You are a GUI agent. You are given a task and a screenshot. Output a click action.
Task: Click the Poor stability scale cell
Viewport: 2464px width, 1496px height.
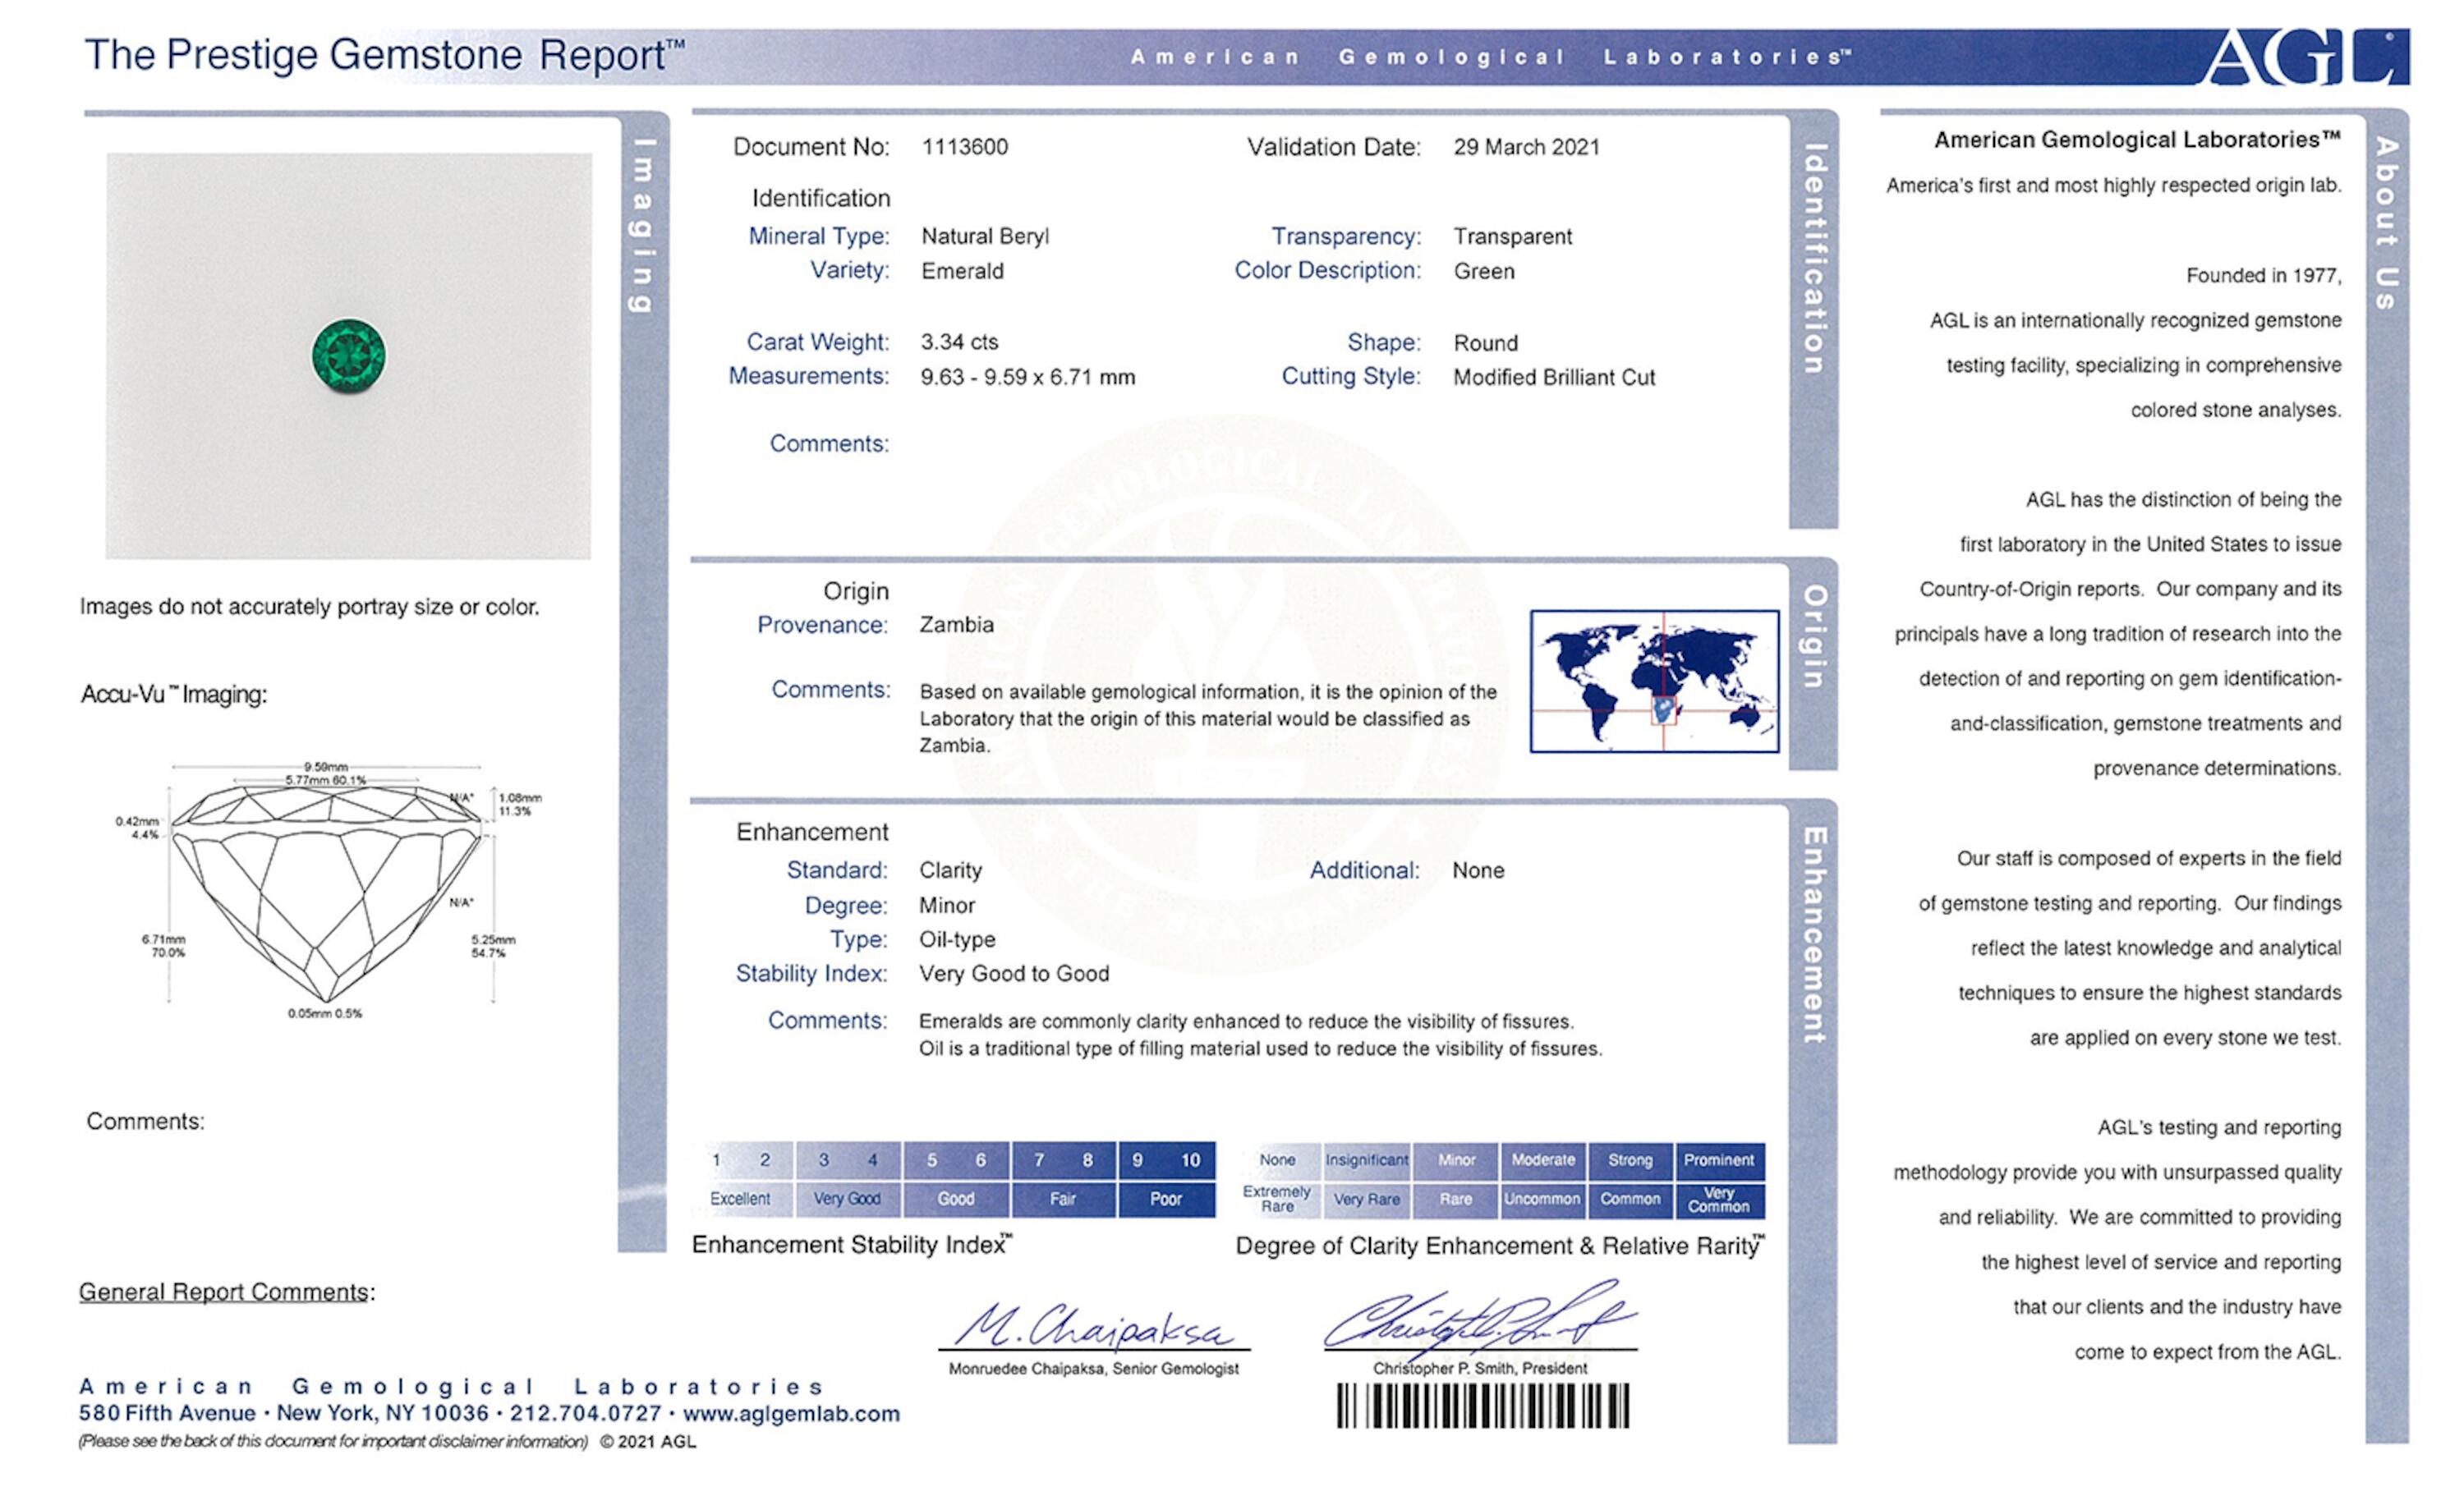[1166, 1199]
